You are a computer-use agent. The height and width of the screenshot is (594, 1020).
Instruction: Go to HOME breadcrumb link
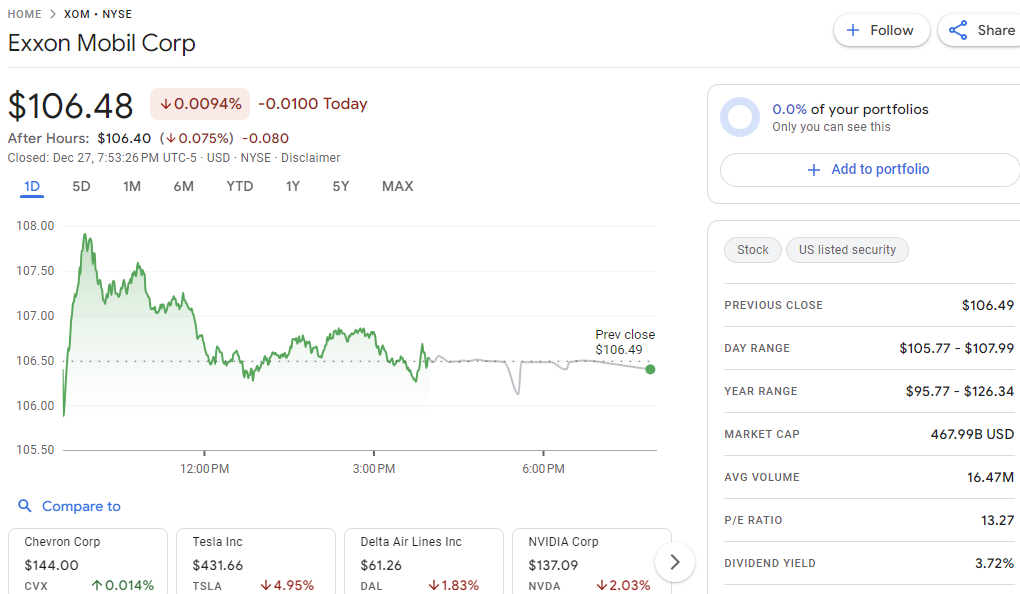click(25, 14)
